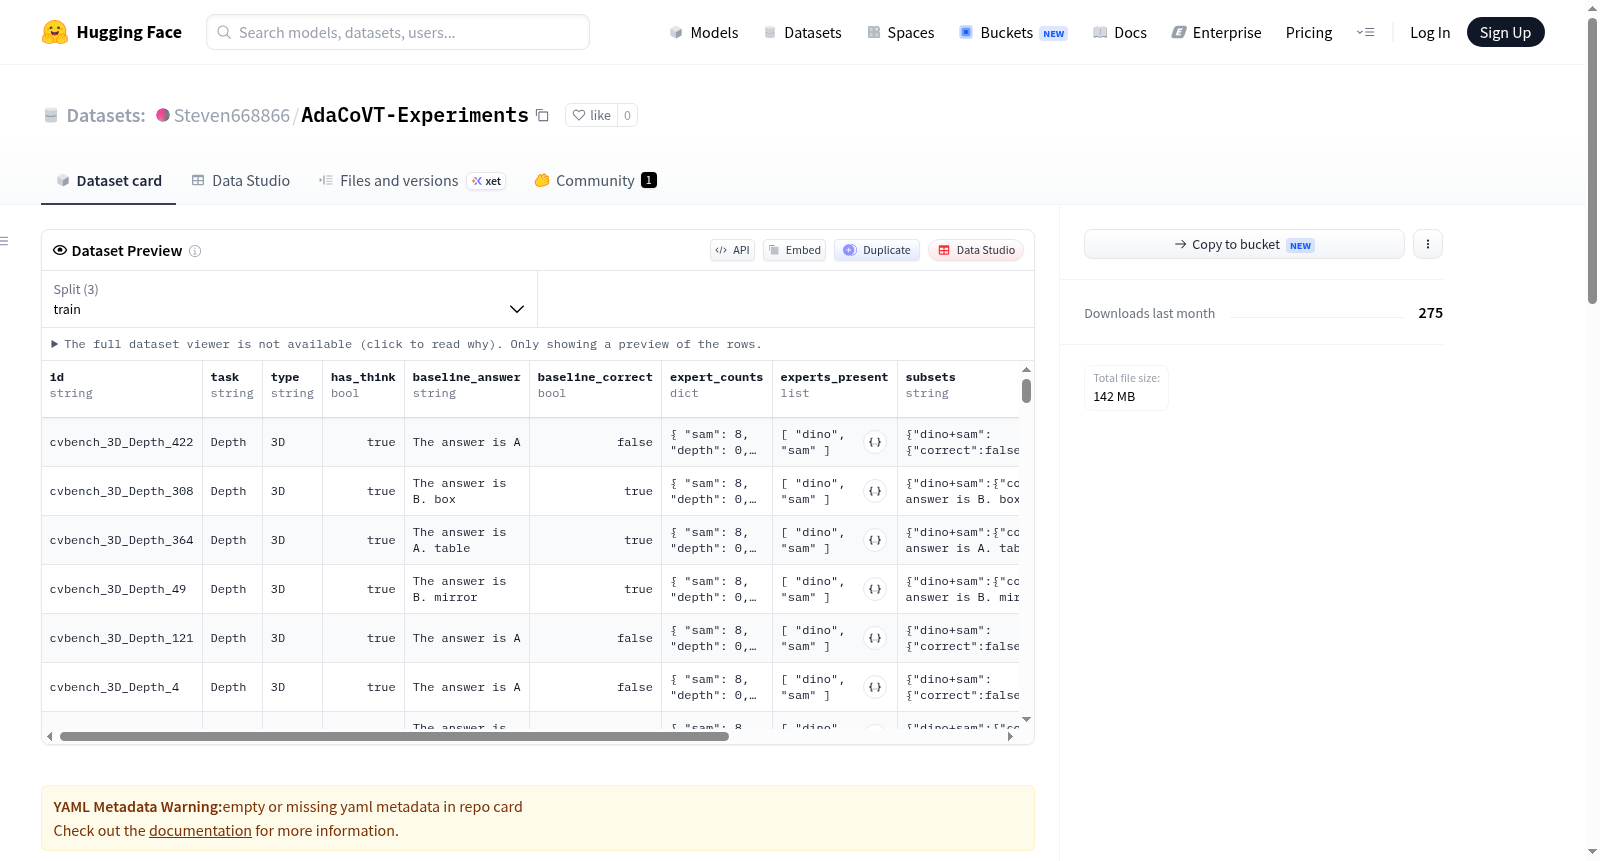
Task: Click the Hugging Face logo icon
Action: [55, 32]
